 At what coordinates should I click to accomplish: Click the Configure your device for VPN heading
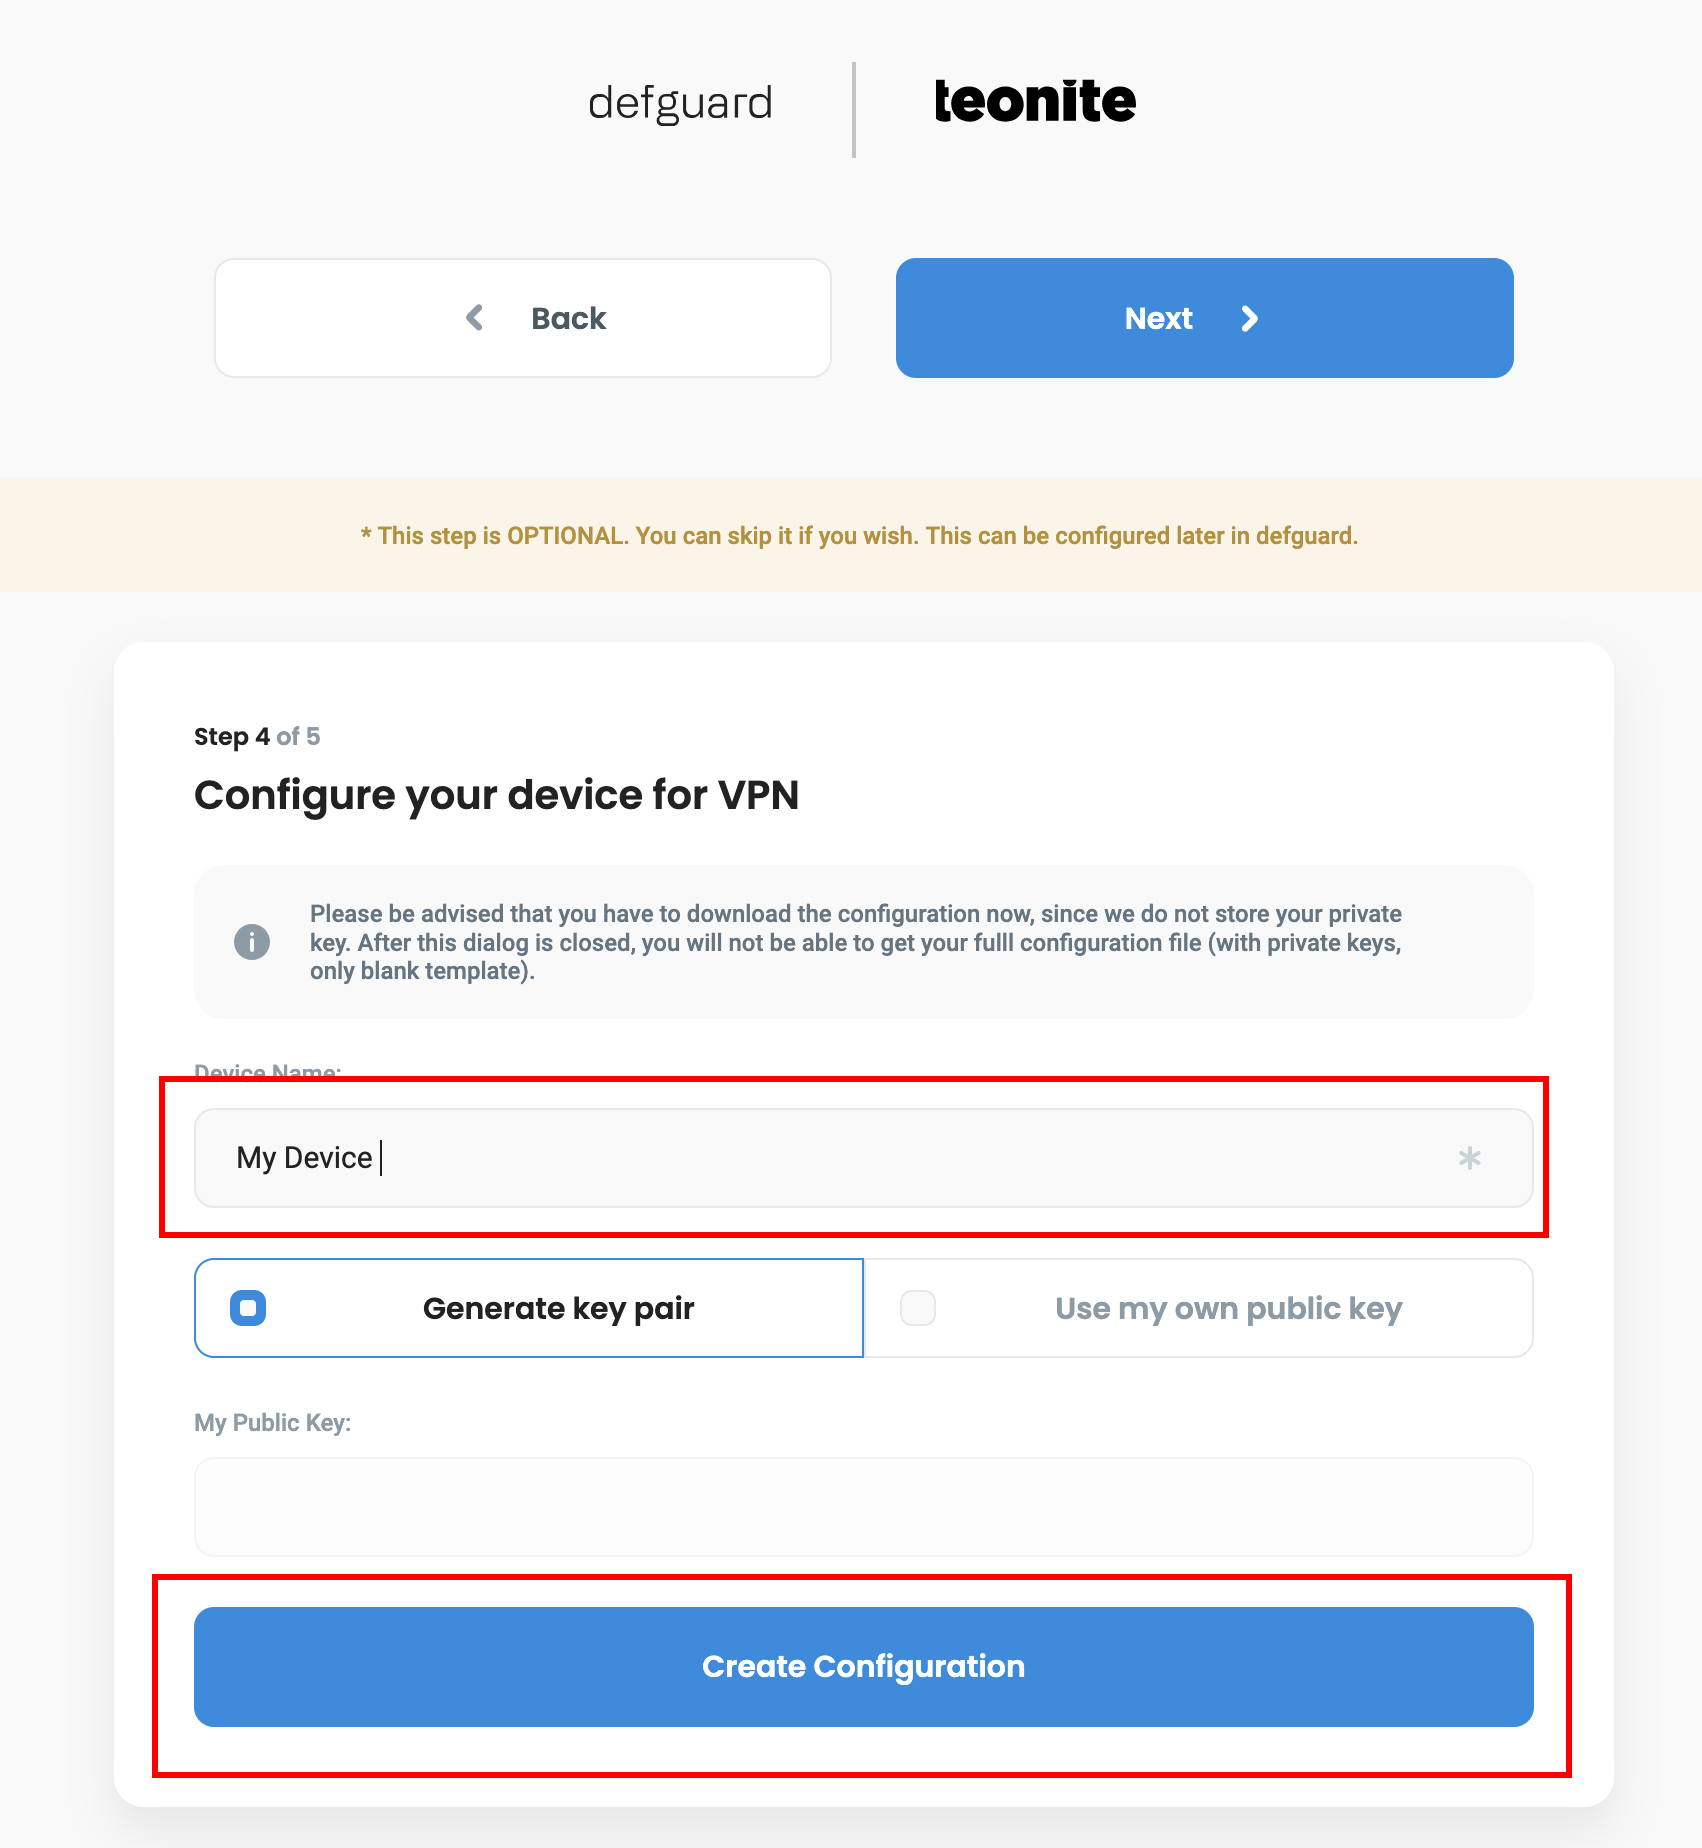click(496, 795)
